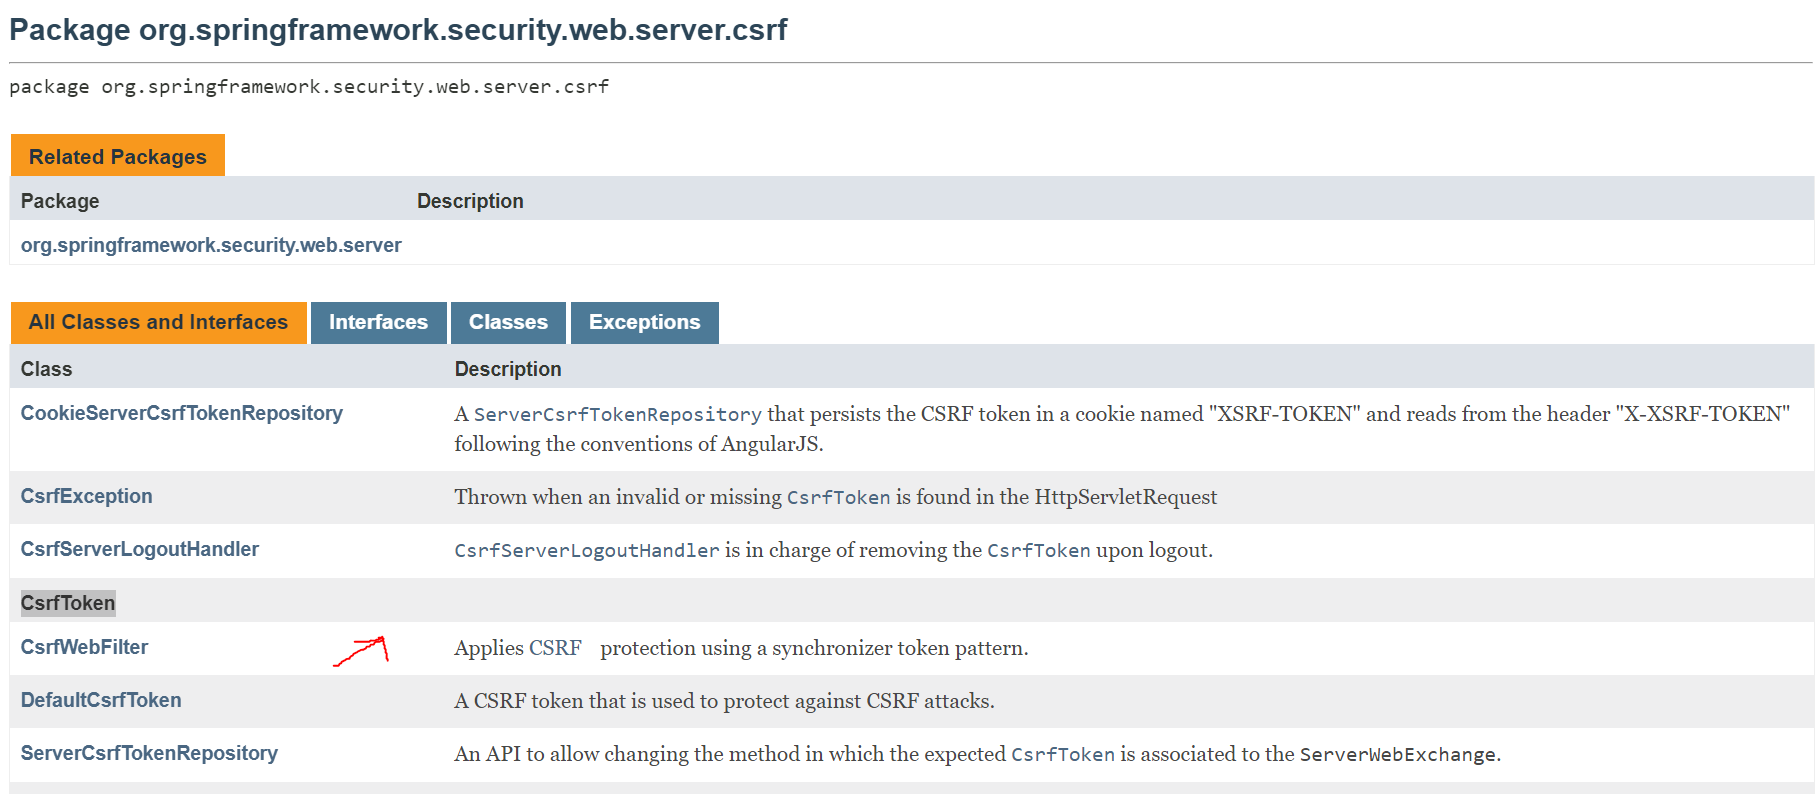Switch to All Classes and Interfaces tab
This screenshot has height=794, width=1815.
(x=158, y=322)
